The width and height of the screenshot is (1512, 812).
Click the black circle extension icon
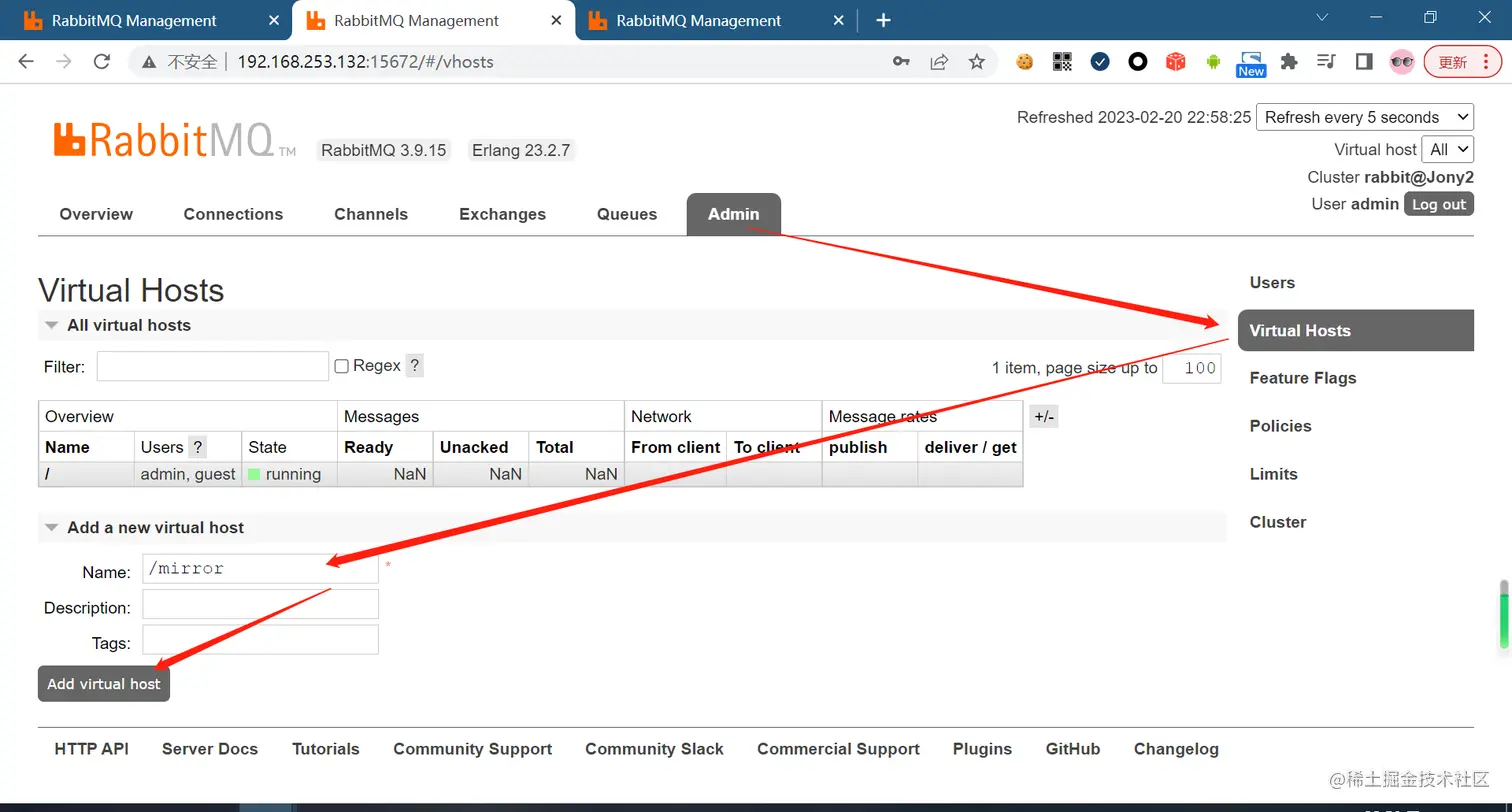[1138, 61]
